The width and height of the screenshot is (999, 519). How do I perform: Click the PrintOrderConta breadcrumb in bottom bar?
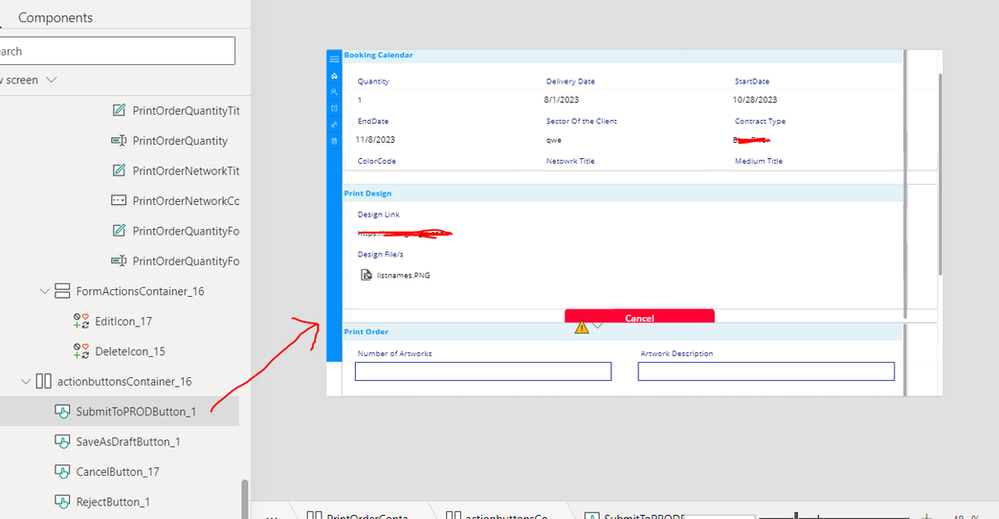click(357, 515)
